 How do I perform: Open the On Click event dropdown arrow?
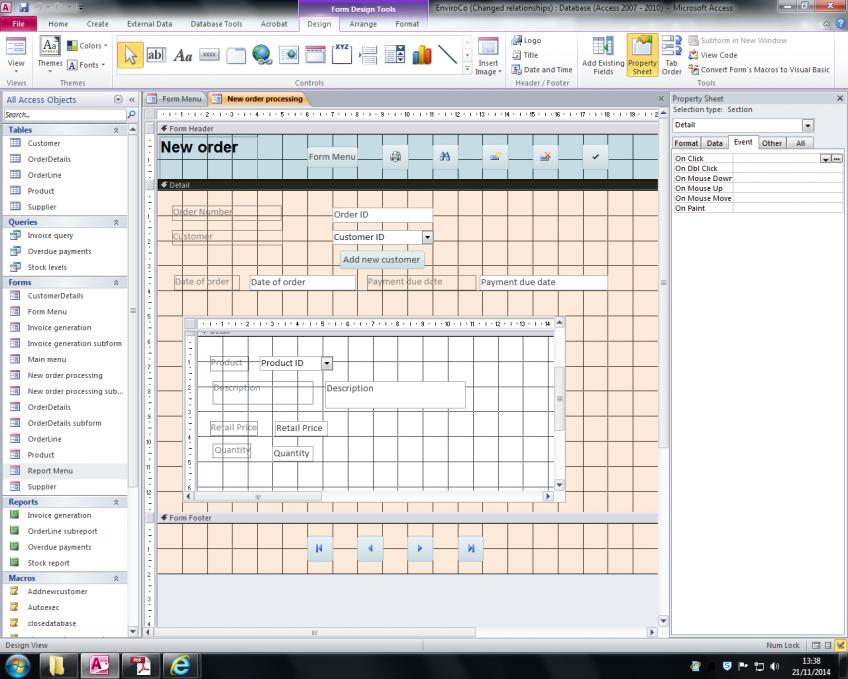(x=825, y=159)
